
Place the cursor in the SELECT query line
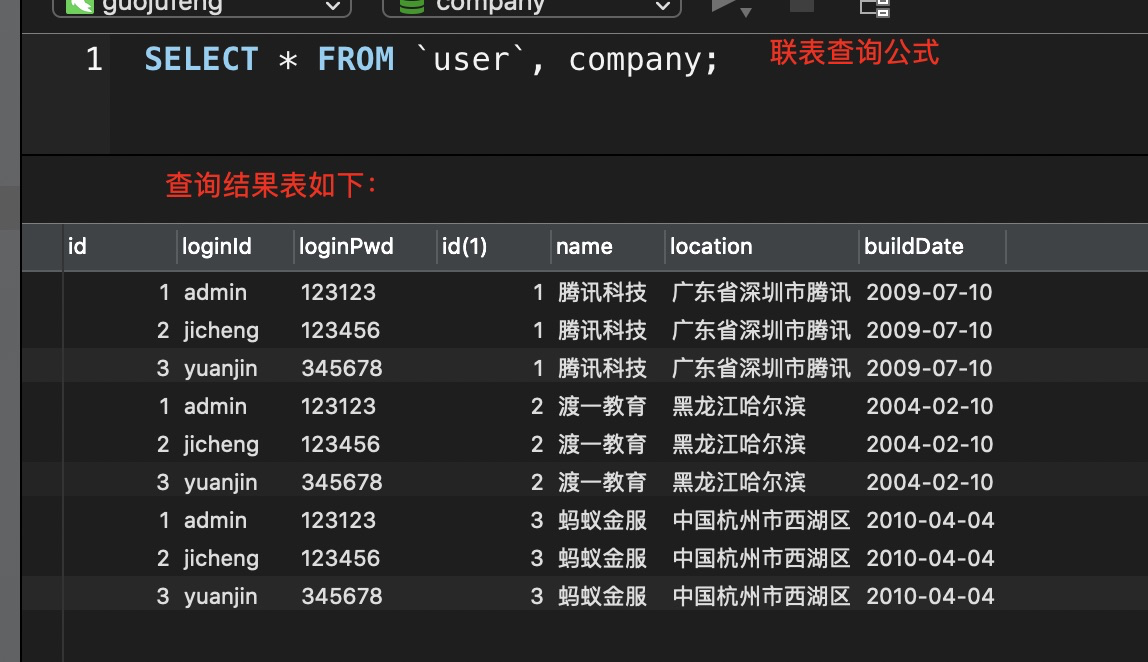(431, 59)
